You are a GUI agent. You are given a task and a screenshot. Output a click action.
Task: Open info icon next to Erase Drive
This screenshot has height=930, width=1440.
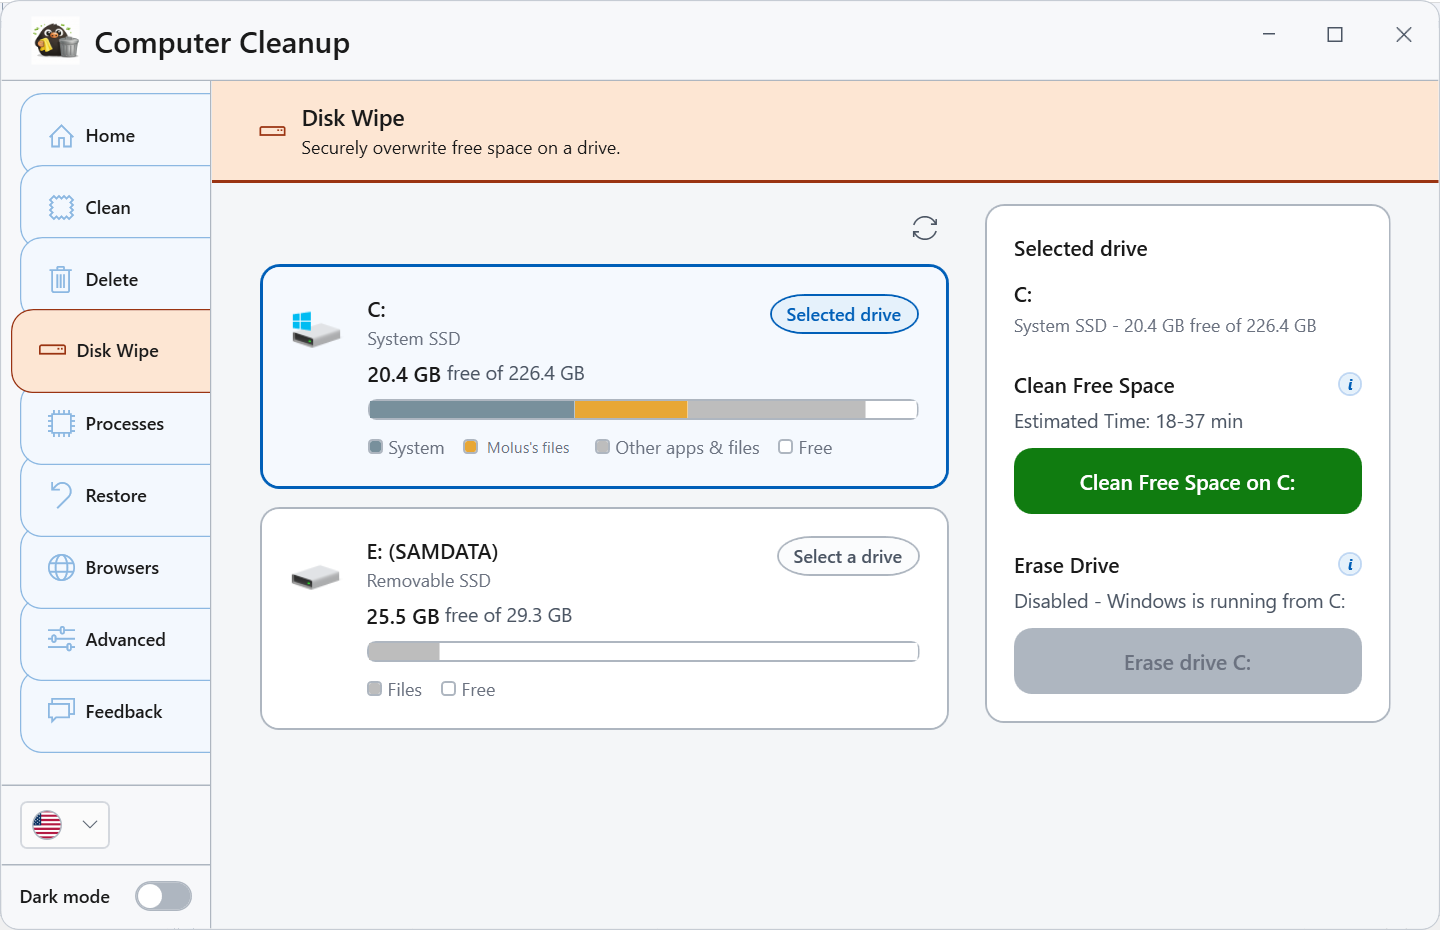pos(1350,564)
